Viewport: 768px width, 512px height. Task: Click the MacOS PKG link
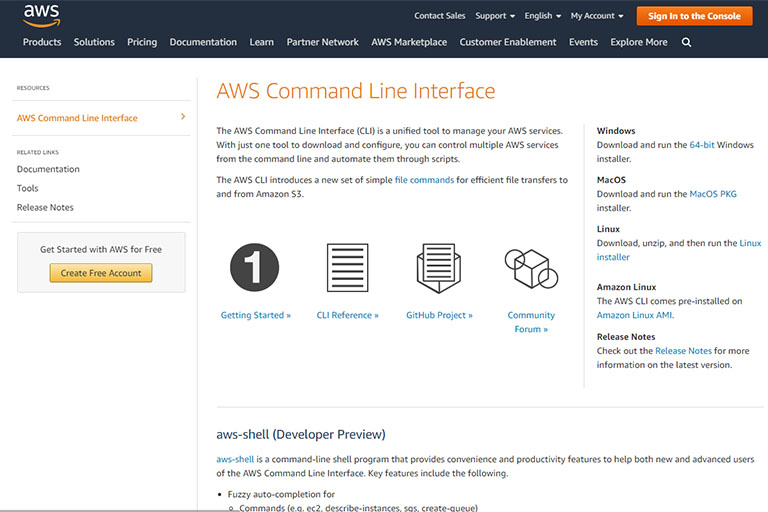(713, 194)
